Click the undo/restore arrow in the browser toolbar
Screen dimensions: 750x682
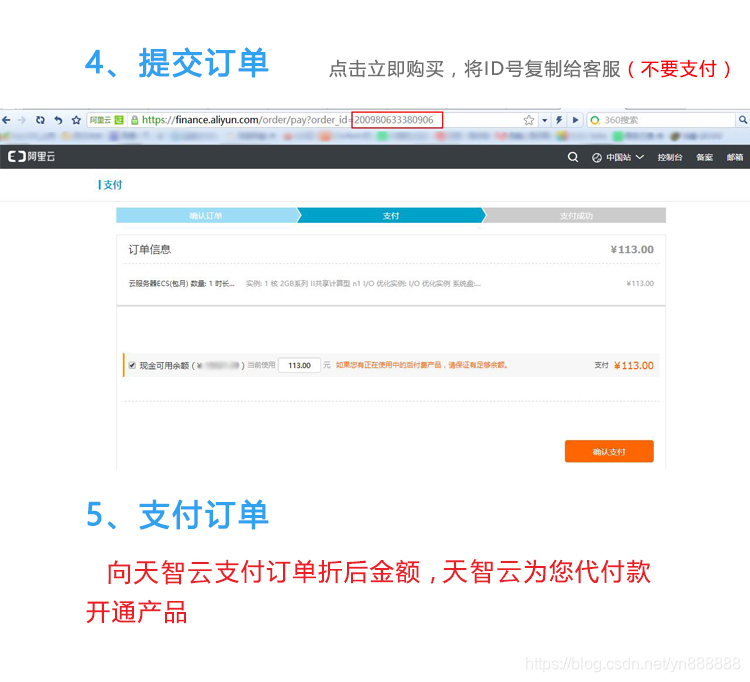click(x=58, y=120)
